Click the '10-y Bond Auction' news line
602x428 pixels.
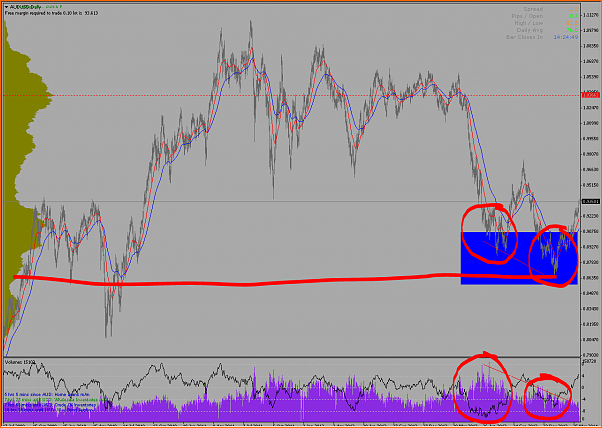49,410
